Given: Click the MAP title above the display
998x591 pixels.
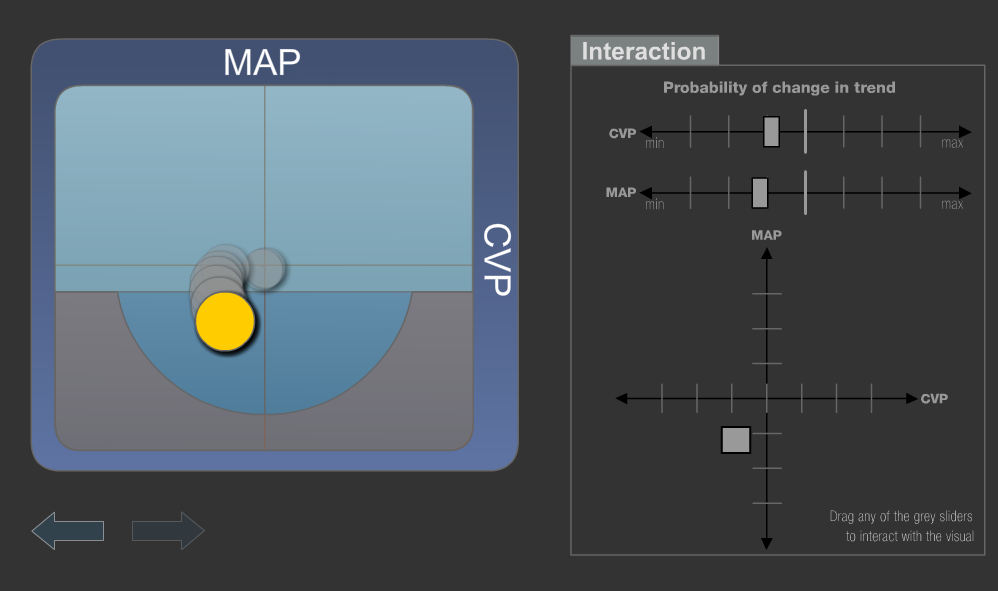Looking at the screenshot, I should [262, 62].
